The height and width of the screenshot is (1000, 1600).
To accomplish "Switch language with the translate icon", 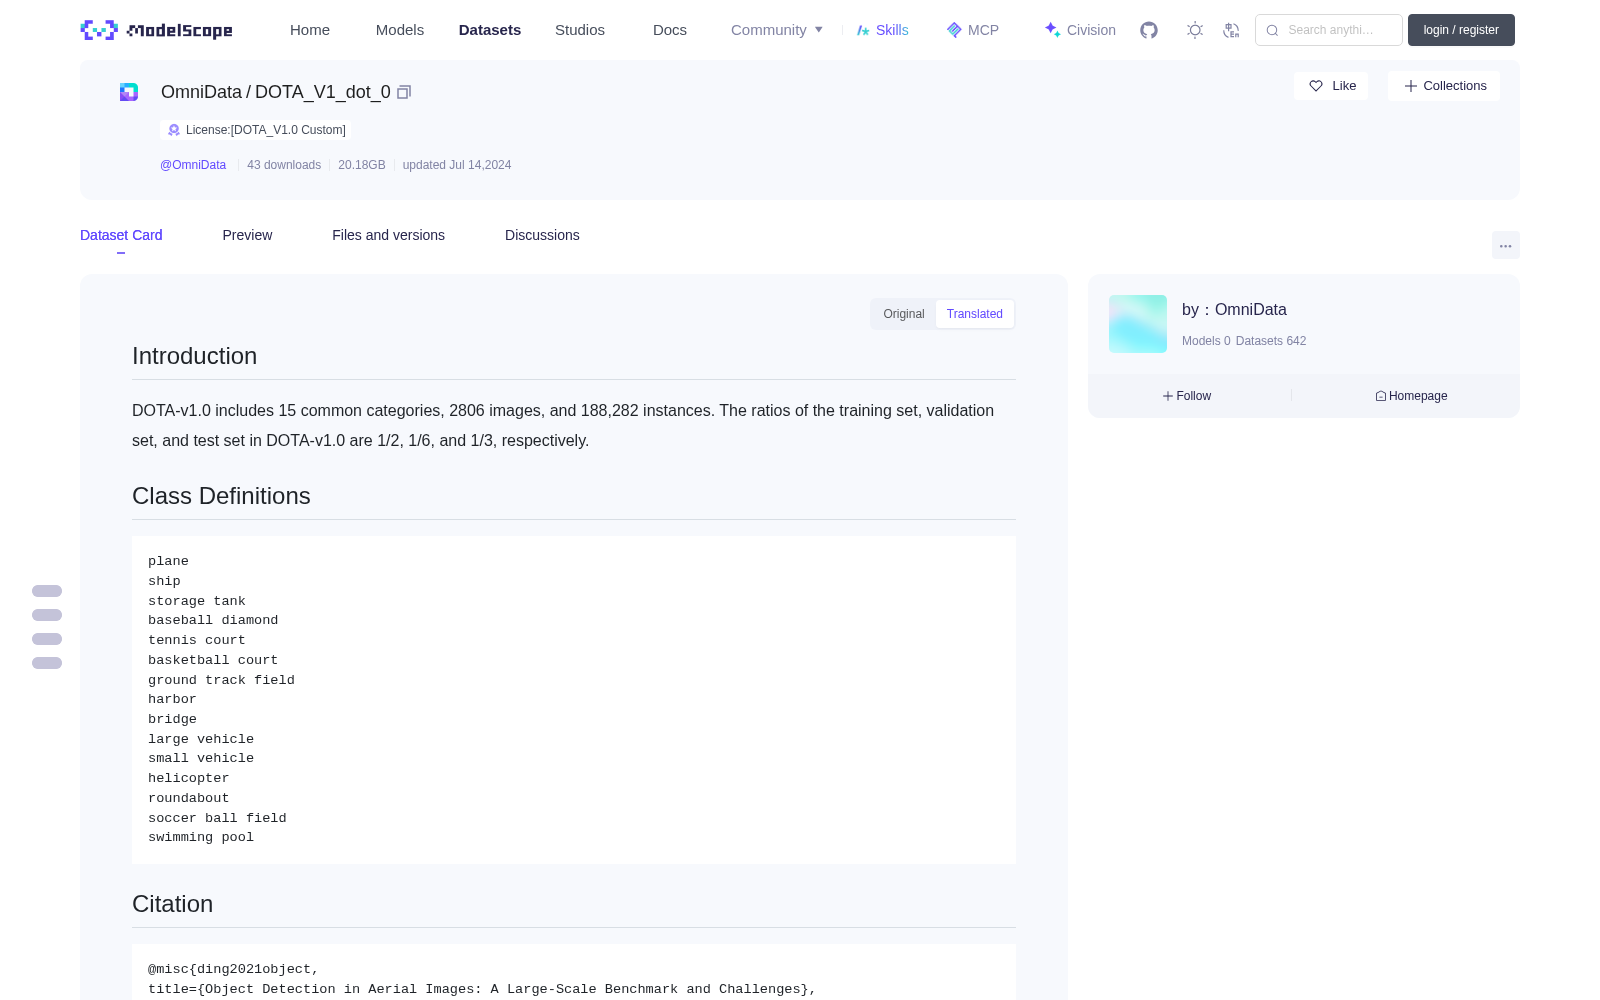I will 1232,30.
